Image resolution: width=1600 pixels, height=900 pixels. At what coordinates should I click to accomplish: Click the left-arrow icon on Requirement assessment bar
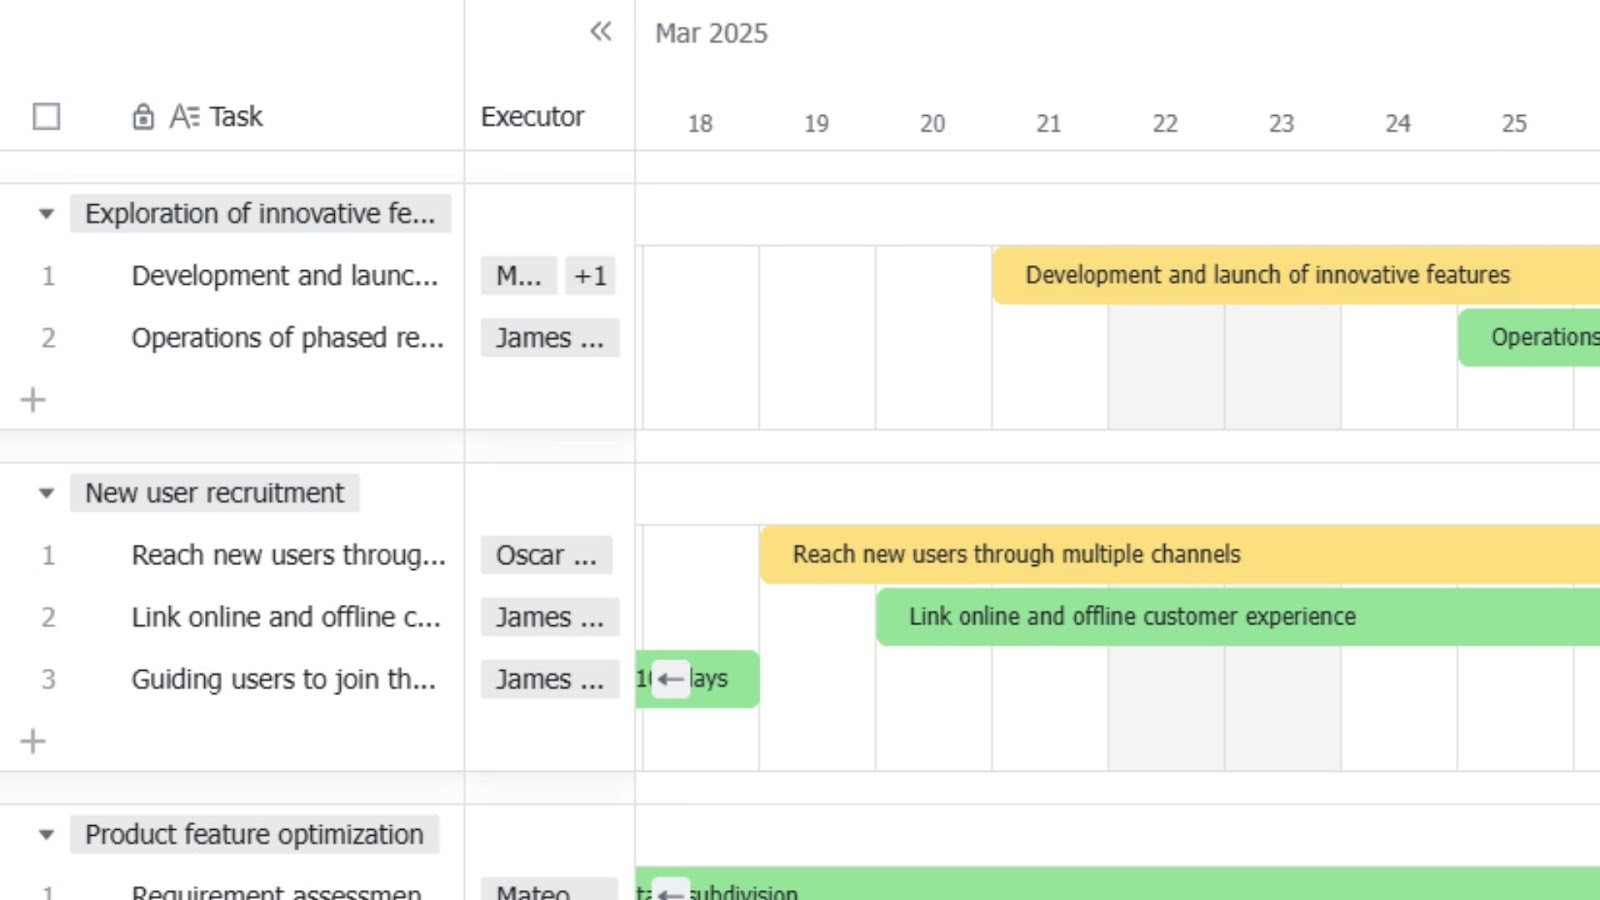pos(670,892)
